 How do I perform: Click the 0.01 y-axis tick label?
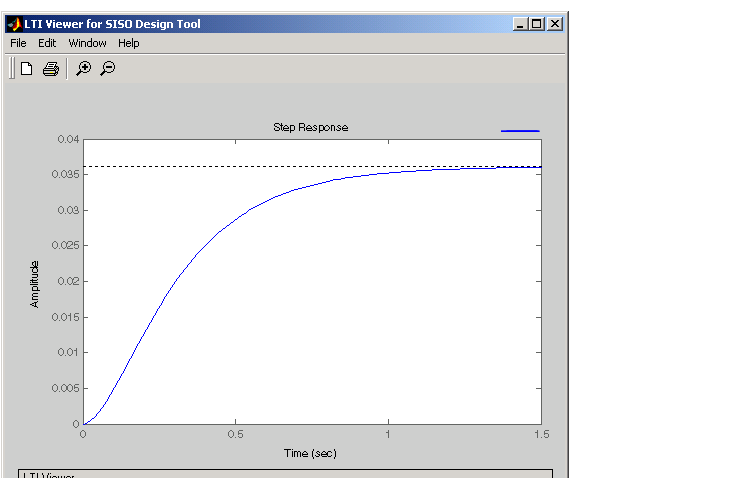68,352
